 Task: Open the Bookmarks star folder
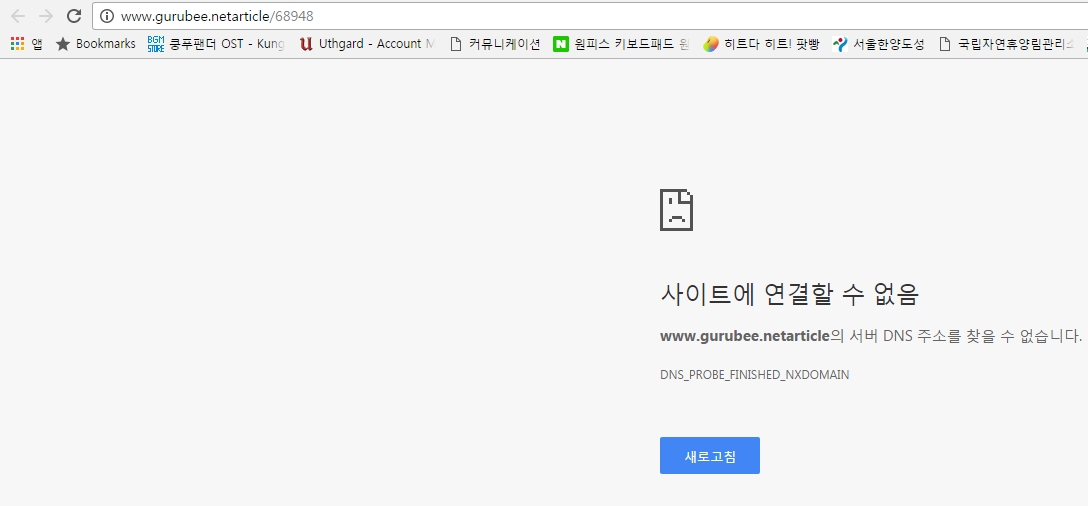tap(95, 44)
